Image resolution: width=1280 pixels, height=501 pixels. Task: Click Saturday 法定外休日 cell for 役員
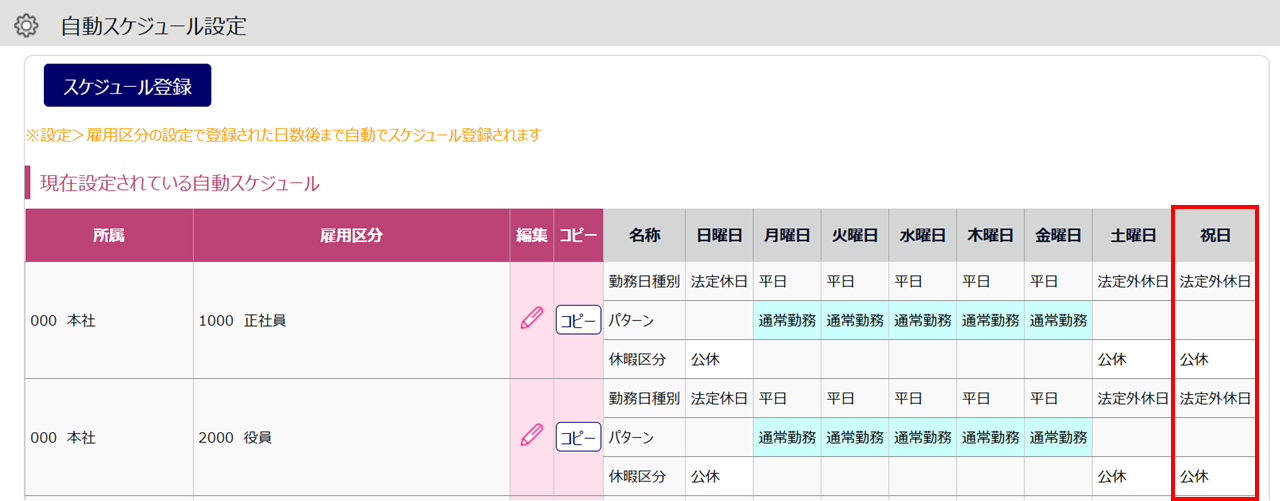pos(1133,398)
